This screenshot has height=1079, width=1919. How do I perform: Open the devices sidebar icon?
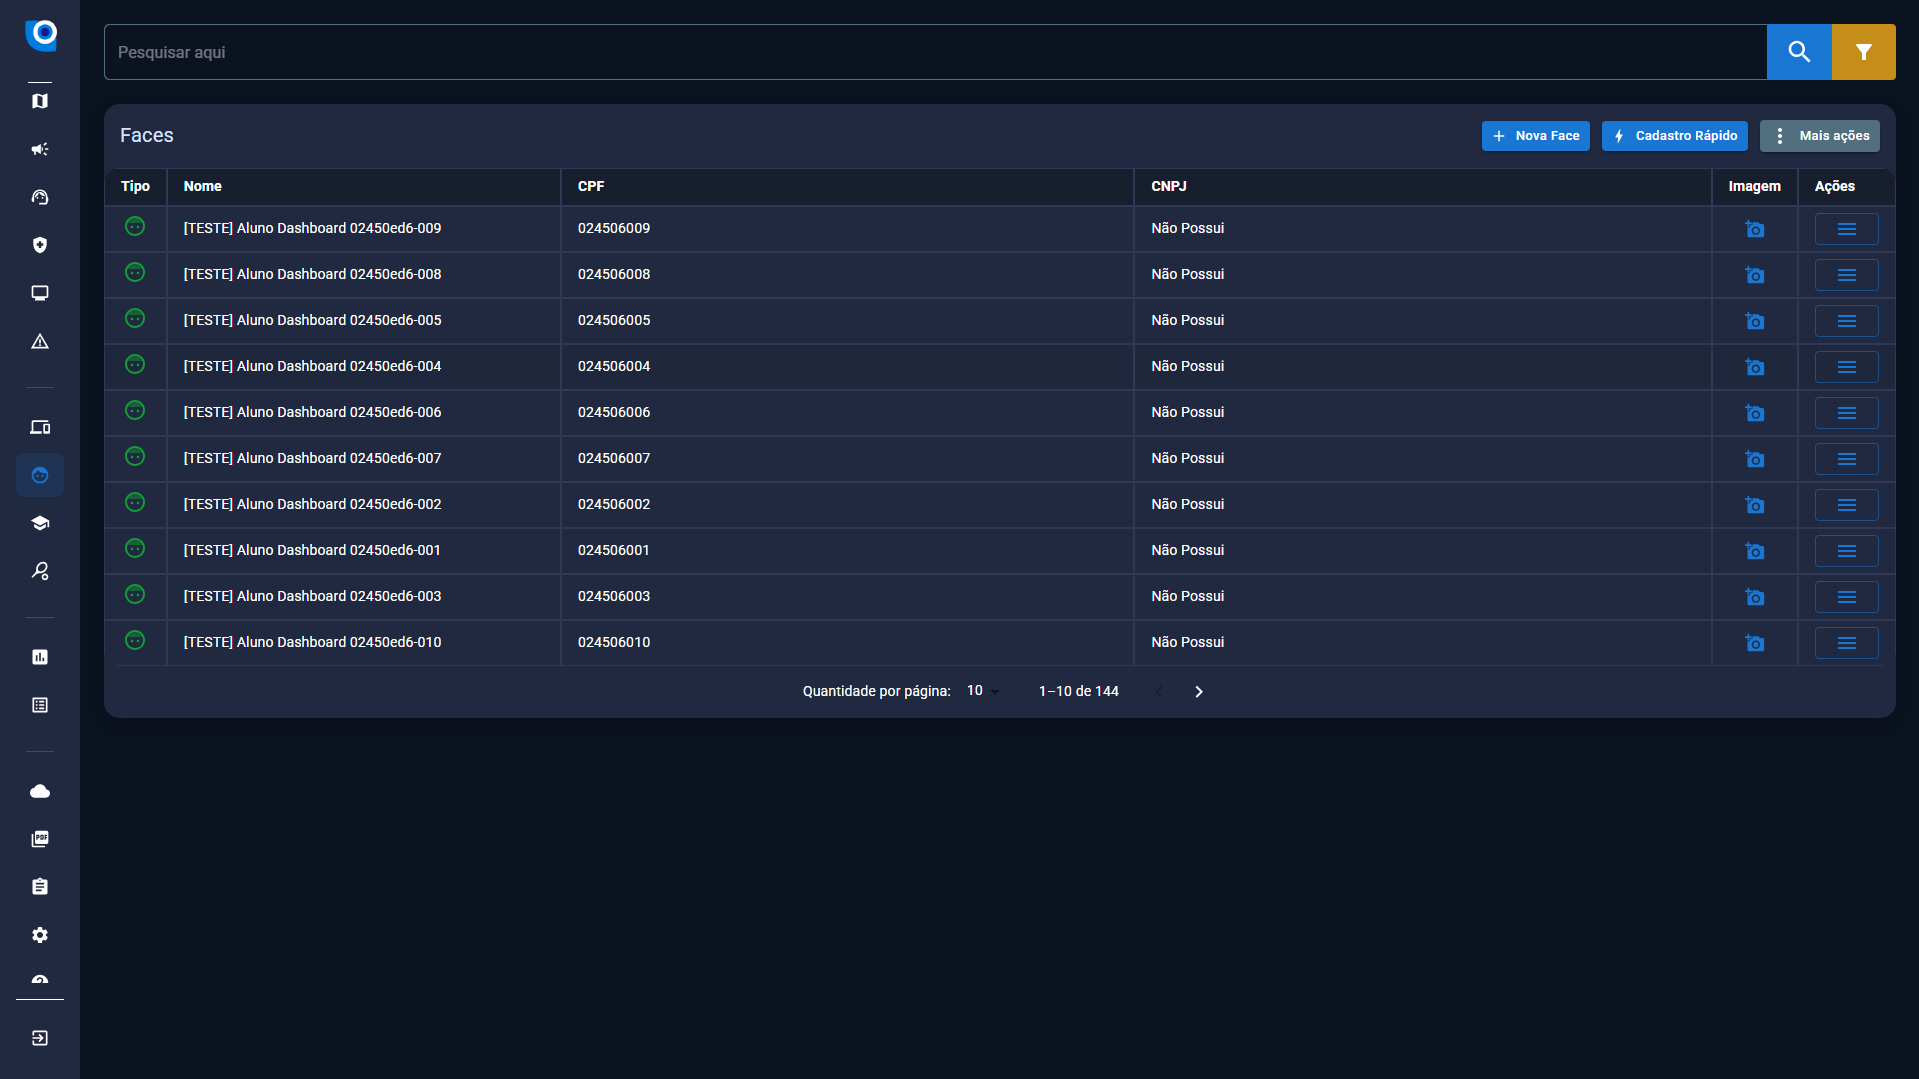click(40, 427)
